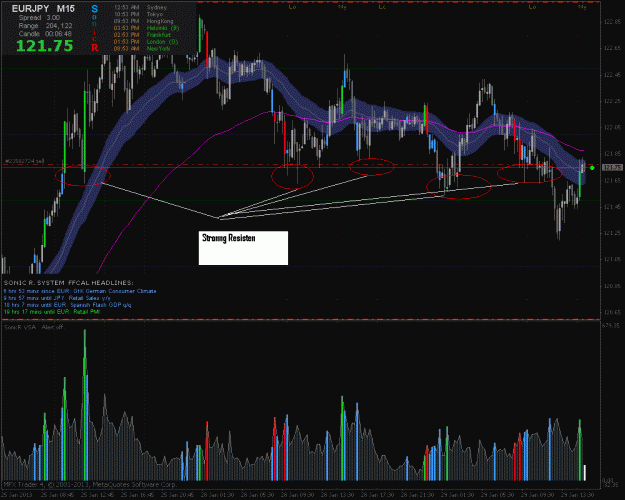The width and height of the screenshot is (625, 500).
Task: Click 121.85 on the price scale
Action: [x=612, y=154]
